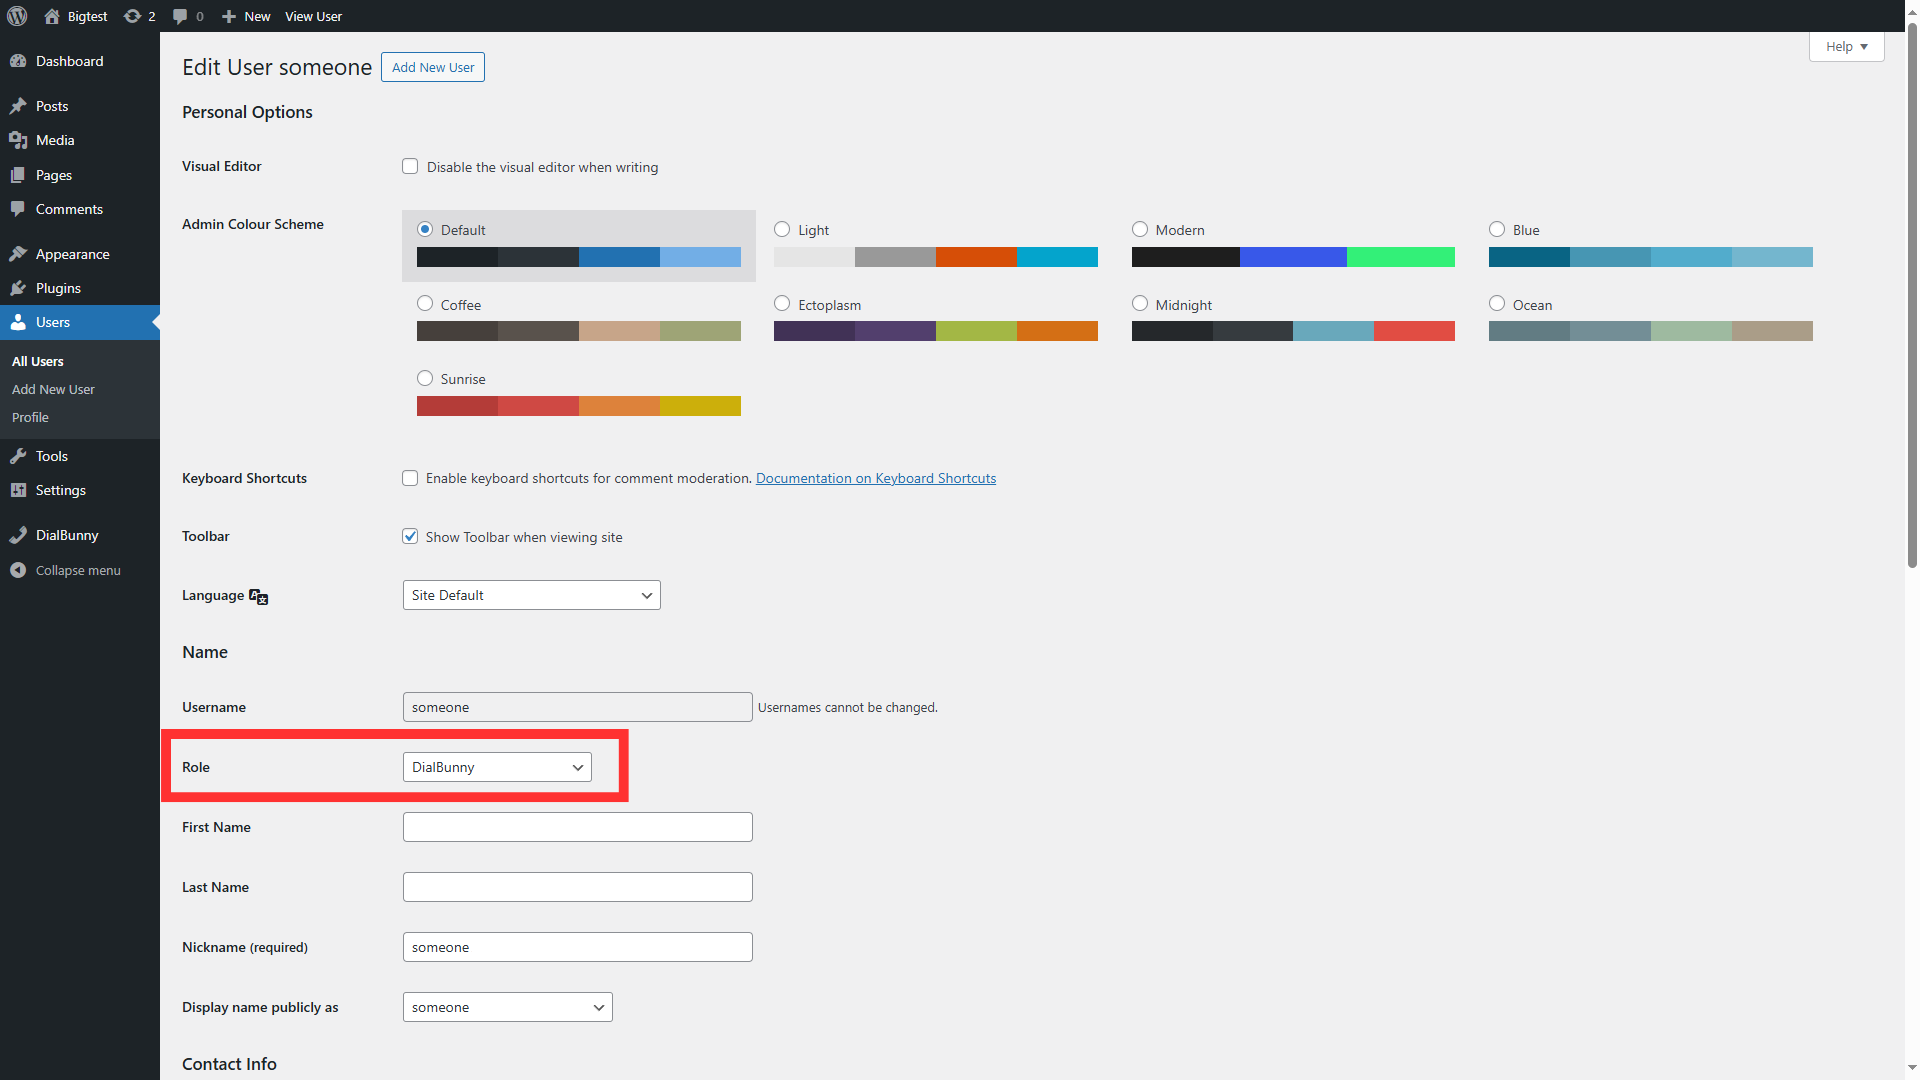Click View User in the admin bar

tap(312, 16)
